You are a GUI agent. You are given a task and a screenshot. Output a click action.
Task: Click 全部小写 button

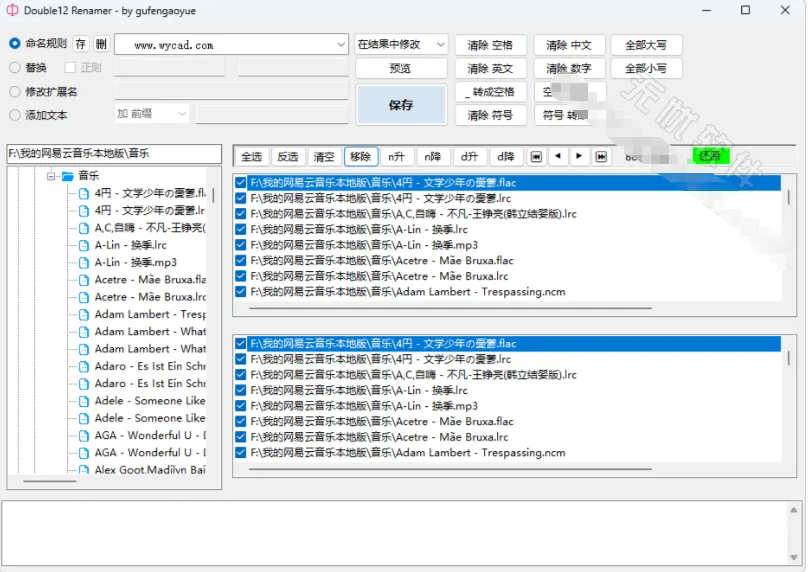(646, 68)
